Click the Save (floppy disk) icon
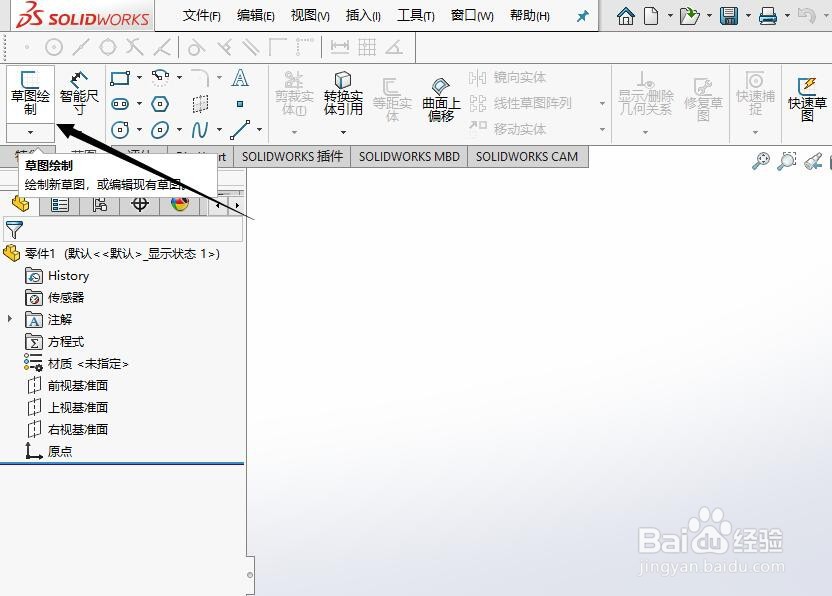The height and width of the screenshot is (596, 832). 729,16
